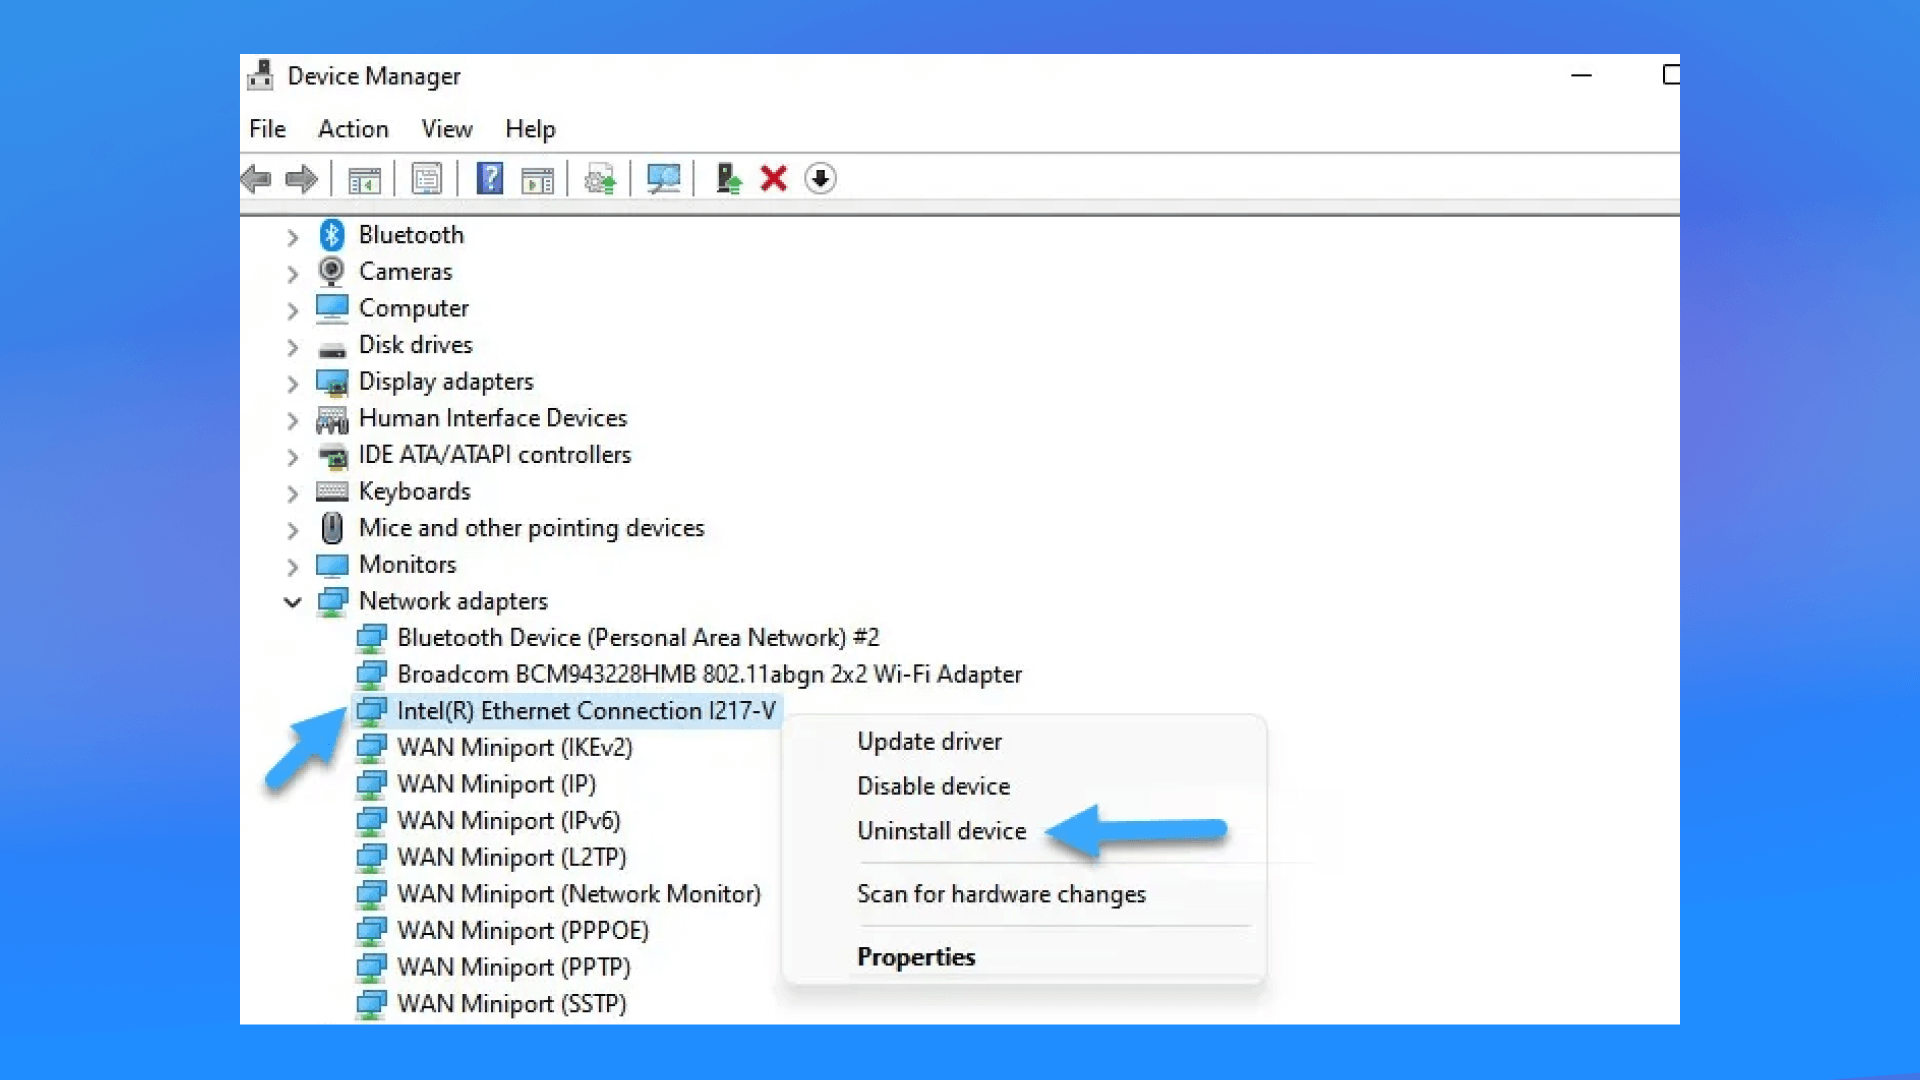Toggle the action pane toolbar icon
Screen dimensions: 1920x1080
537,180
